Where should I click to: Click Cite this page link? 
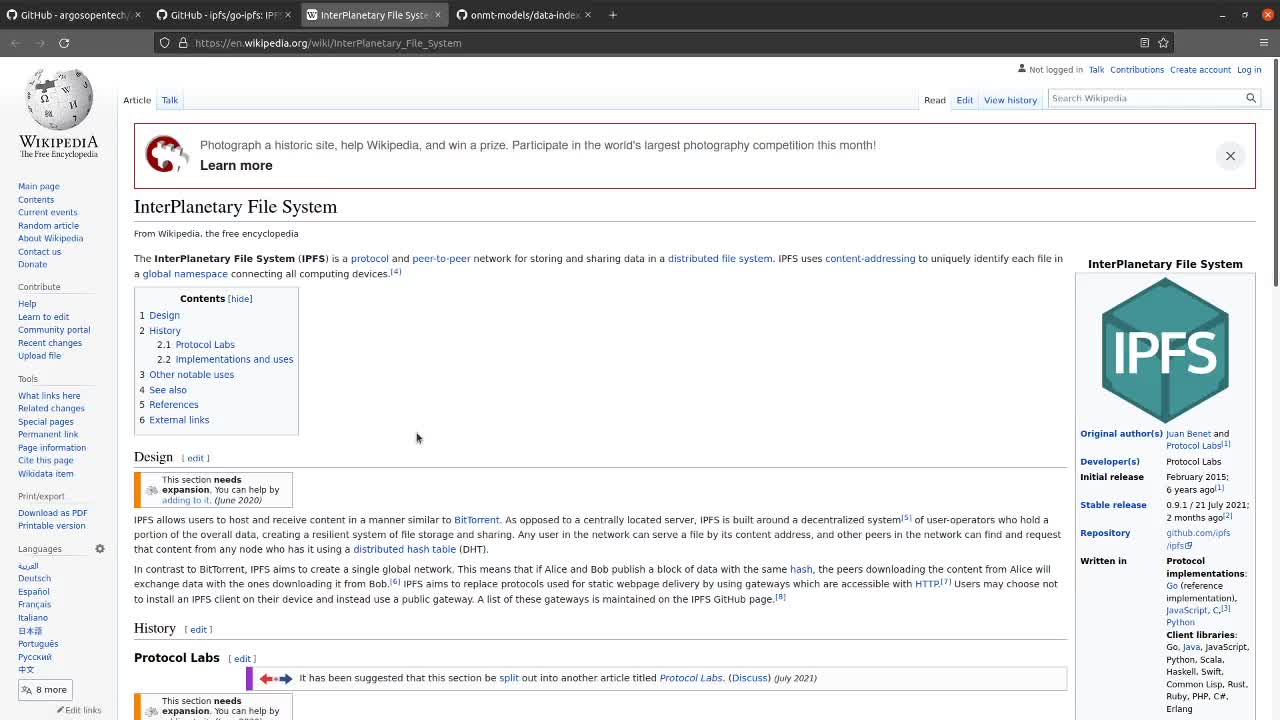click(45, 461)
